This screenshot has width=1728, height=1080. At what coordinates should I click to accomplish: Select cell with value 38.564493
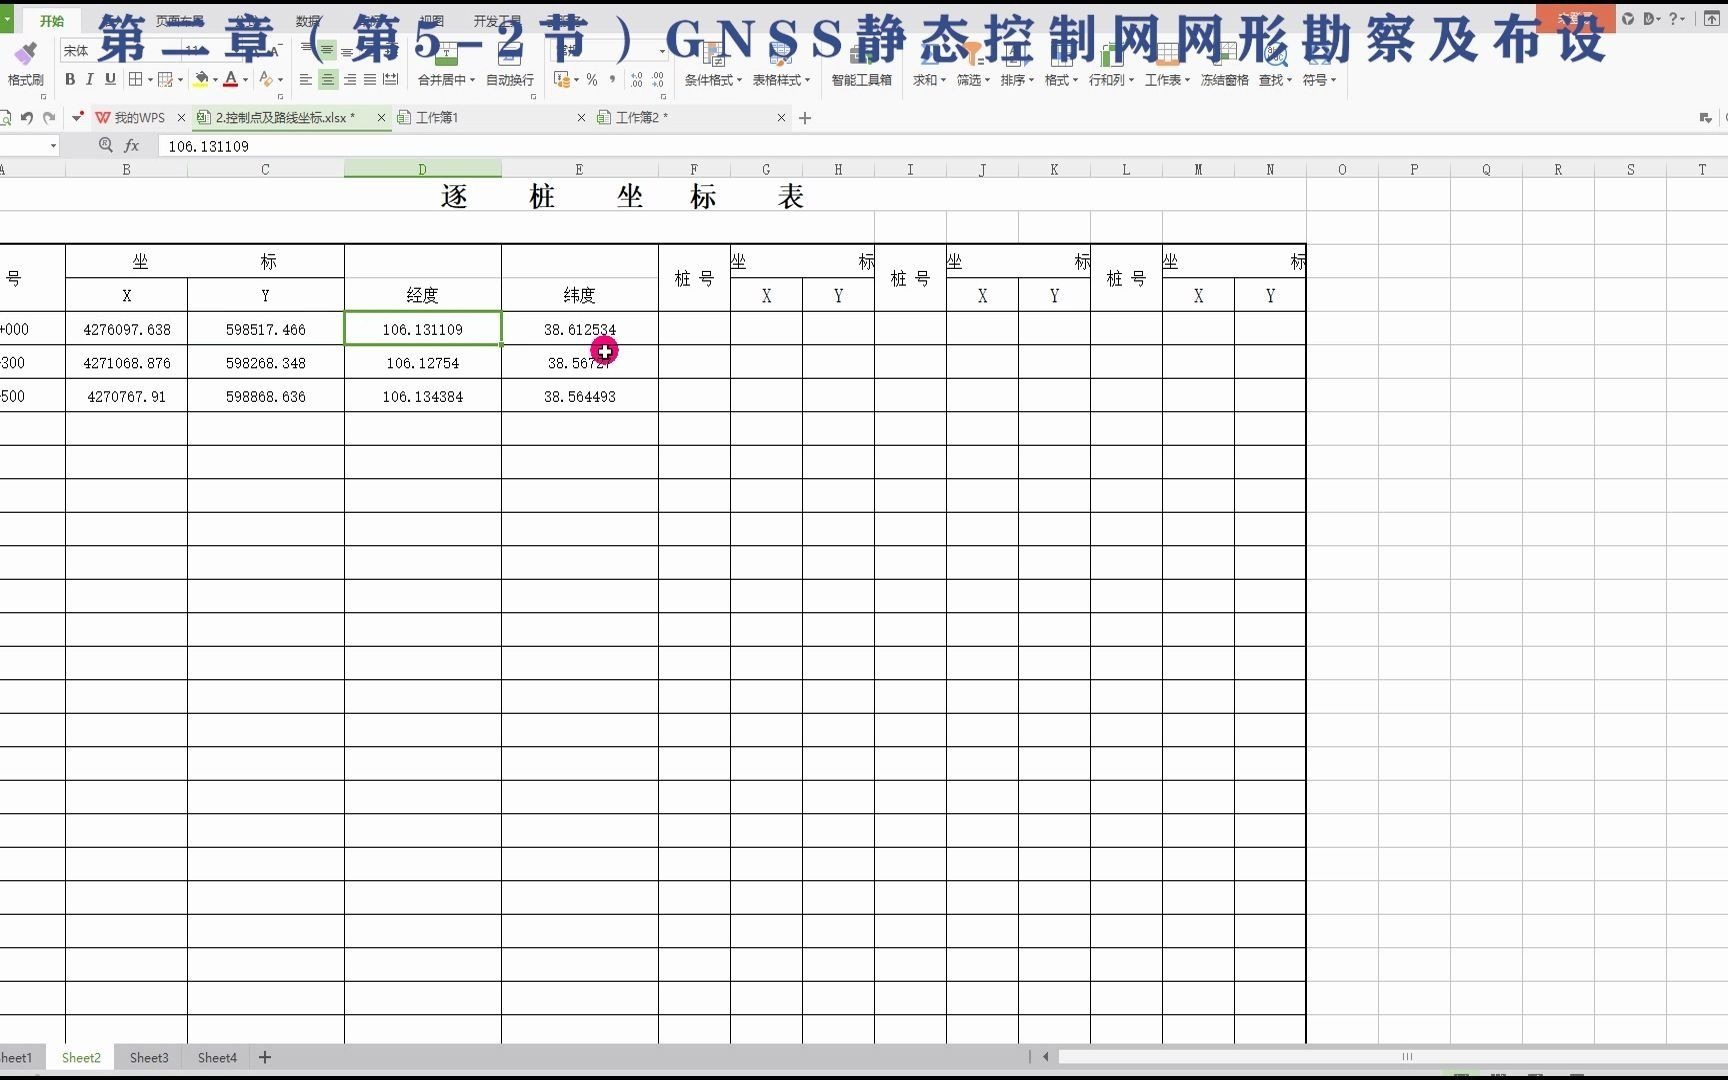pyautogui.click(x=580, y=396)
